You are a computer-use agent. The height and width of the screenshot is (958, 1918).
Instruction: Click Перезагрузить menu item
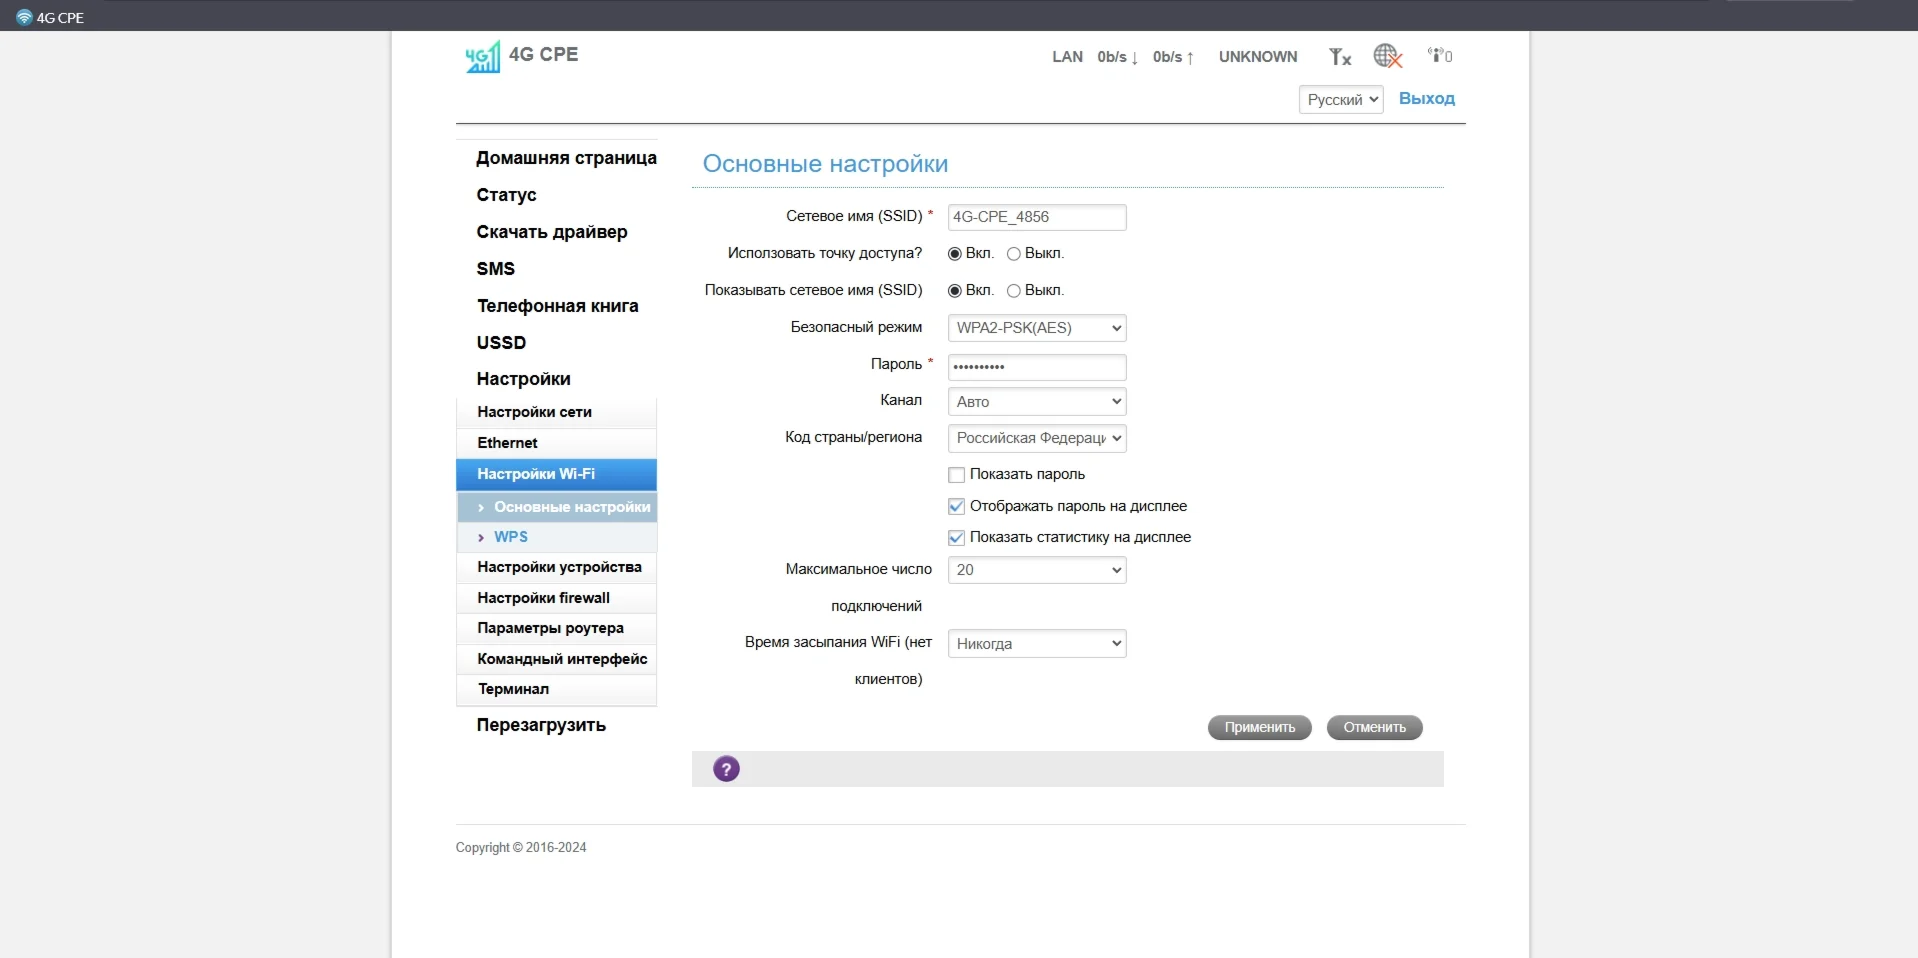[x=541, y=725]
